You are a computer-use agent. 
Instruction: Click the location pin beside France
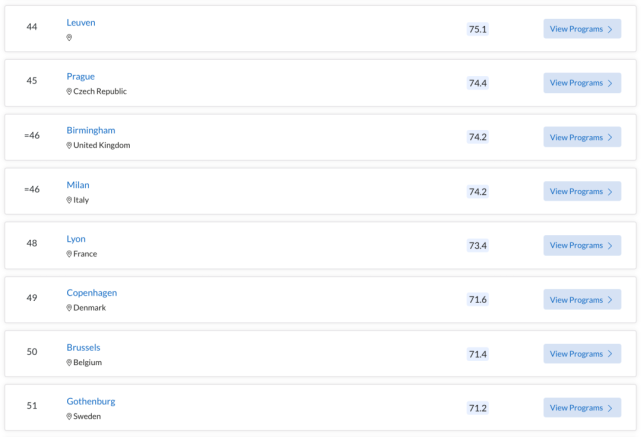[x=69, y=254]
